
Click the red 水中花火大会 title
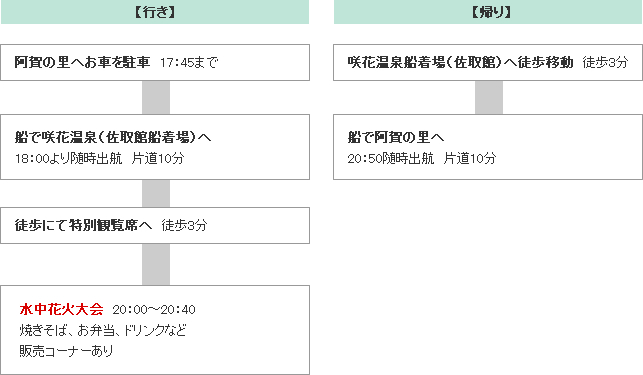pyautogui.click(x=62, y=309)
